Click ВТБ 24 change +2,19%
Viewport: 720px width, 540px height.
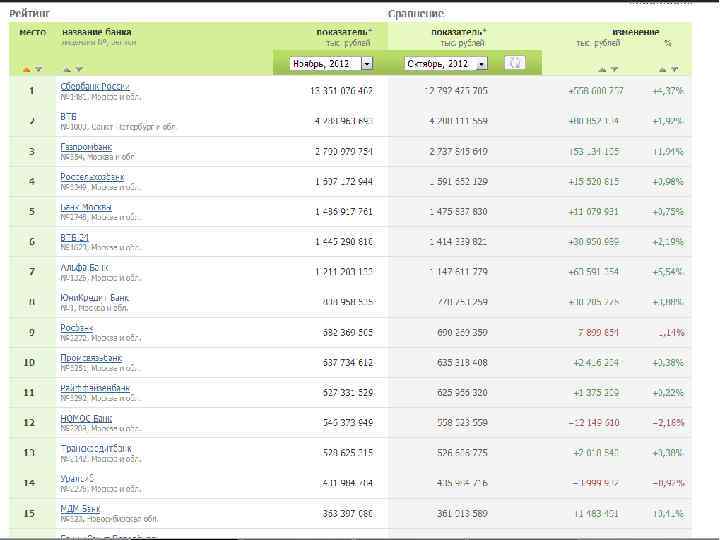tap(668, 242)
